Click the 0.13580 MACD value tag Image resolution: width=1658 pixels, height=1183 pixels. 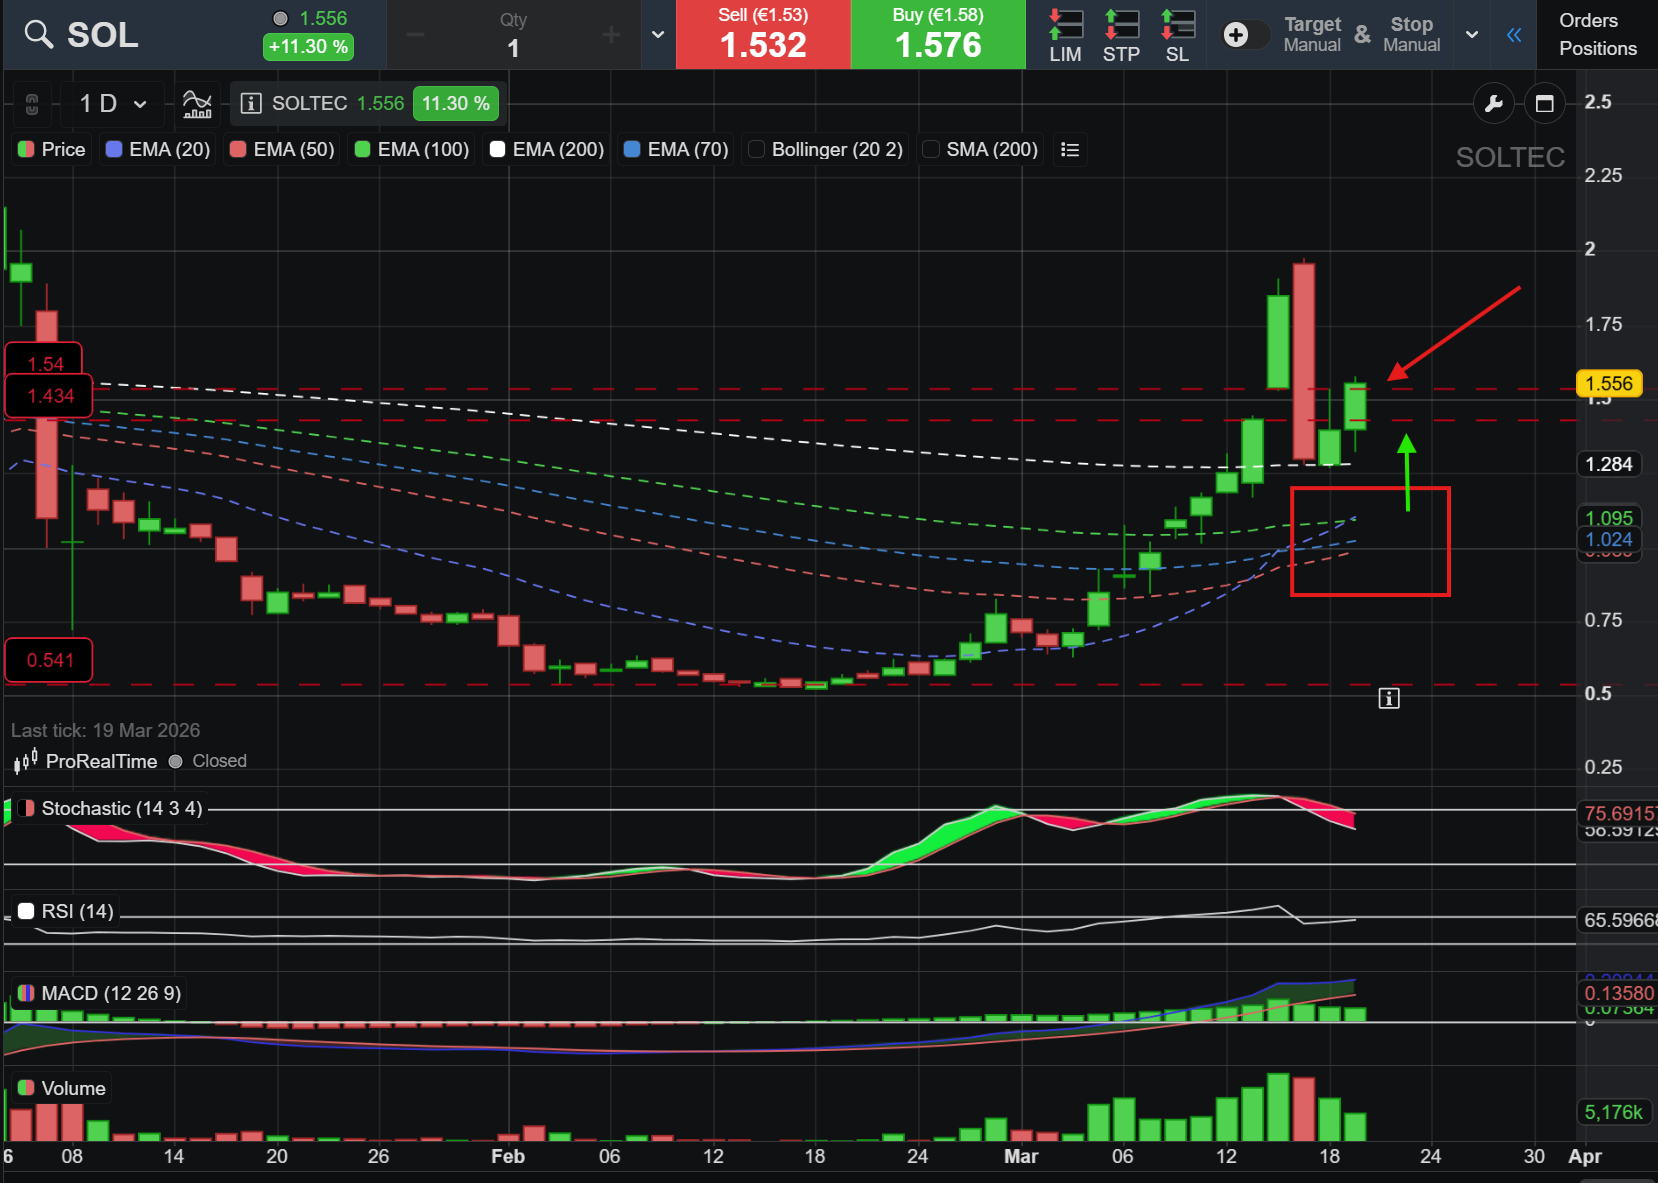tap(1618, 993)
